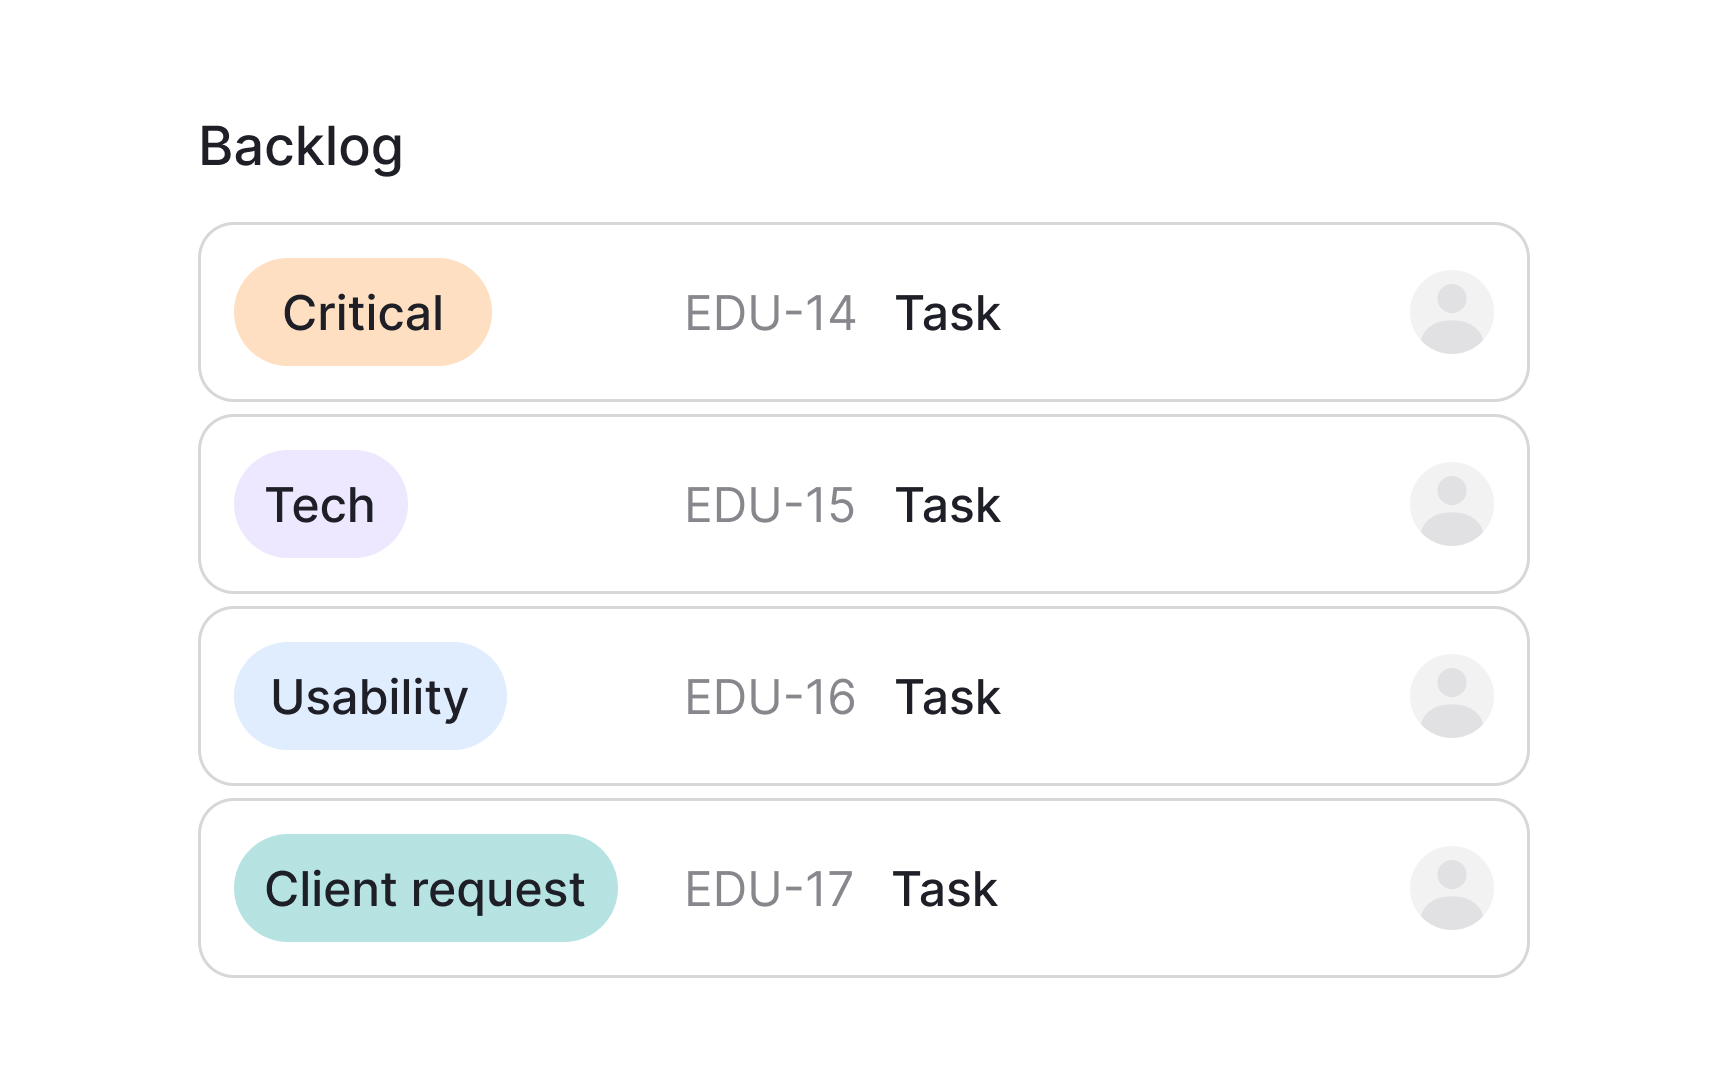Viewport: 1728px width, 1080px height.
Task: Click the Task type label on EDU-16
Action: pos(947,697)
